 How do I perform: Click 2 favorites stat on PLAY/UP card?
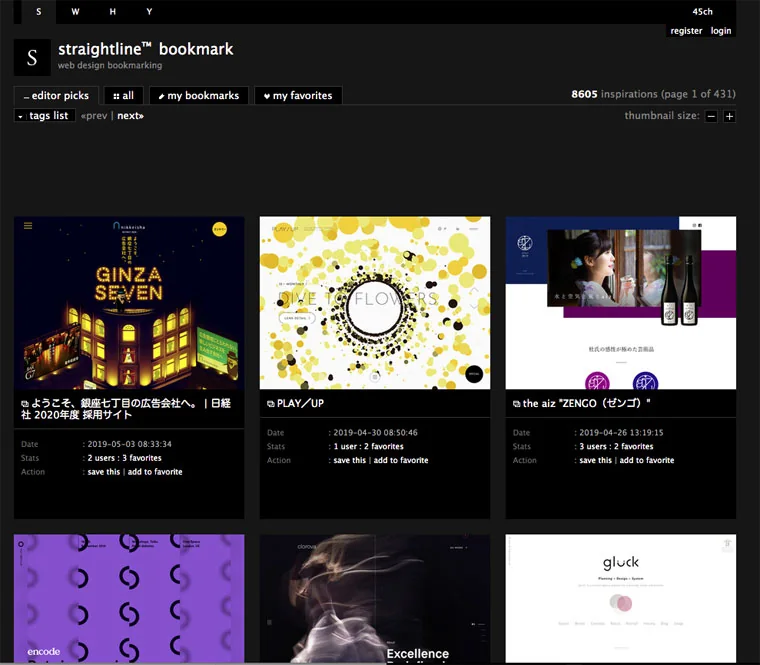pos(384,446)
